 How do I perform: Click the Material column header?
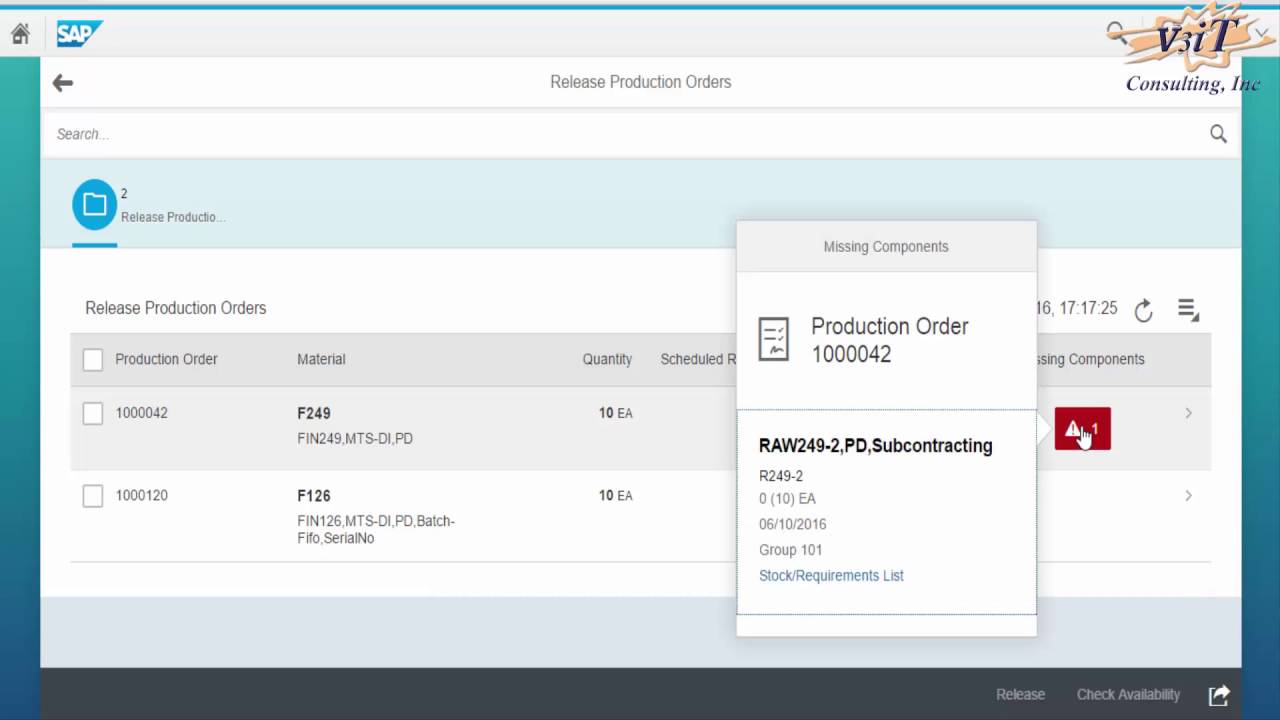(321, 359)
